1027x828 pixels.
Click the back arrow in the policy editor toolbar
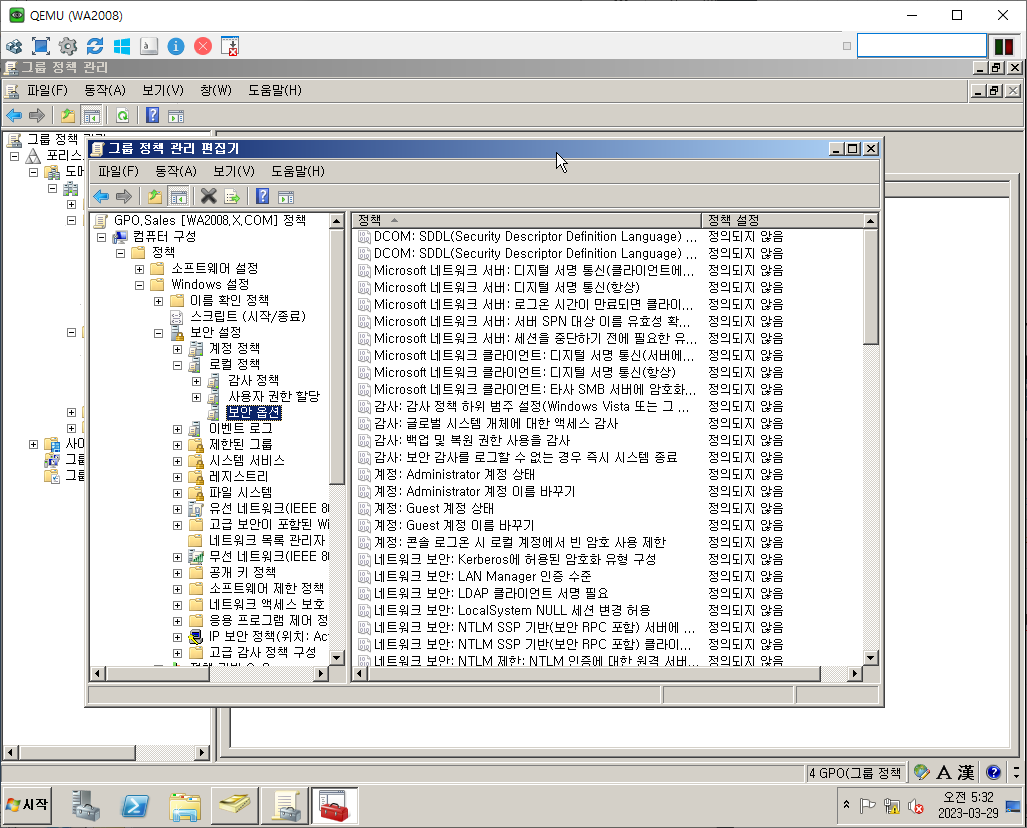pos(101,196)
